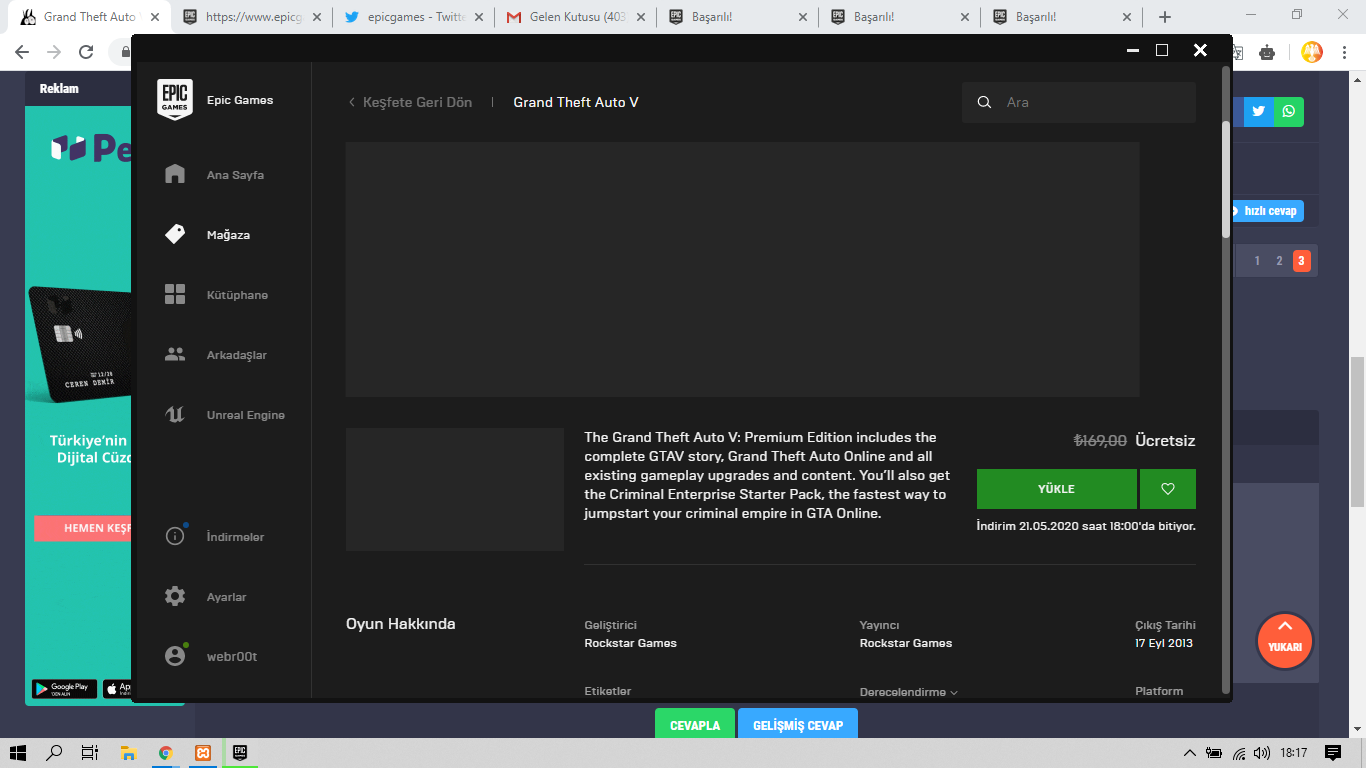Share via WhatsApp button on forum page
The width and height of the screenshot is (1366, 768).
click(x=1289, y=111)
